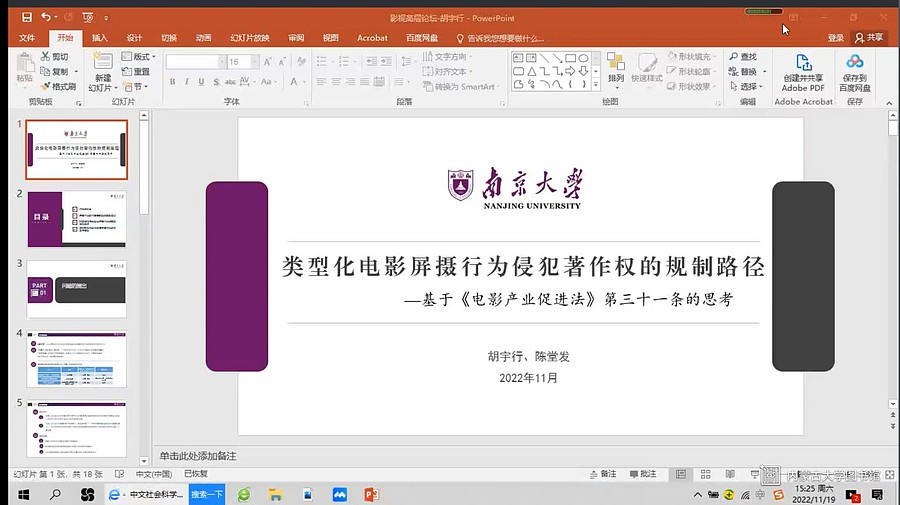Open the font name combo box dropdown
Screen dimensions: 900x505
click(x=222, y=61)
